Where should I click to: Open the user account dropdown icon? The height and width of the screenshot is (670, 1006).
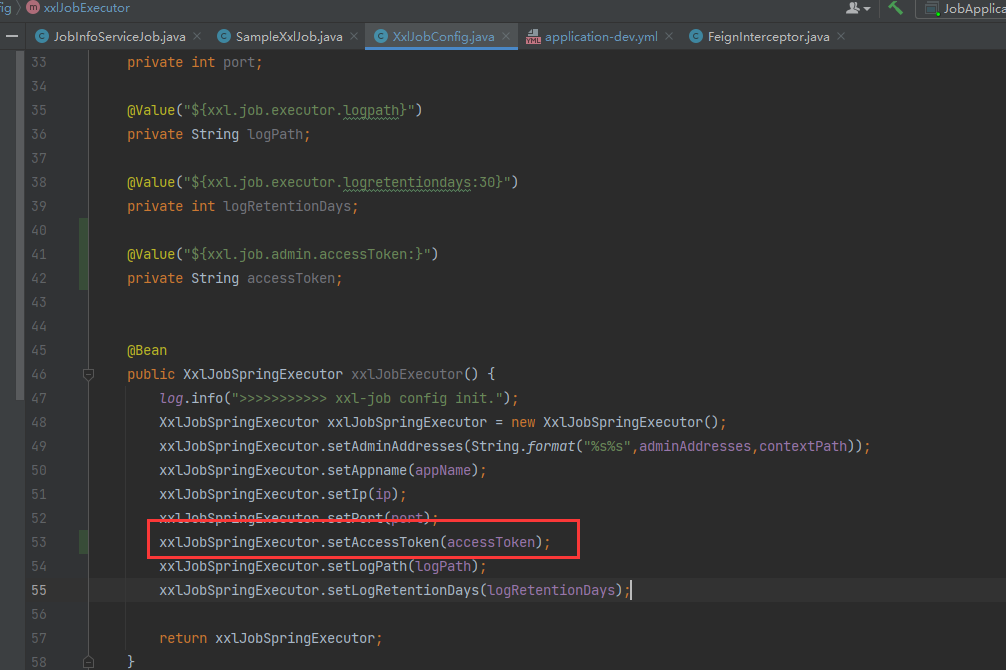(857, 8)
